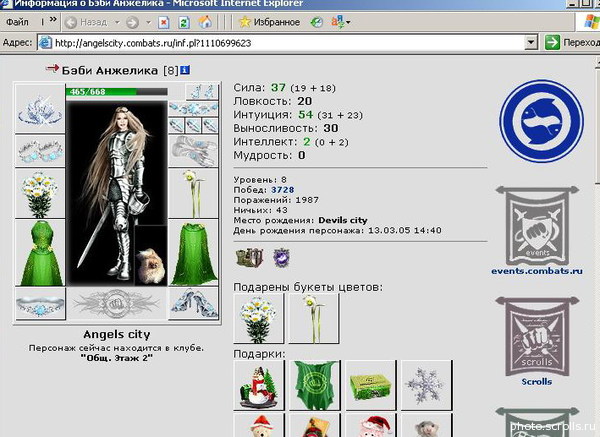Click the gifted snowdrop flower thumbnail
The width and height of the screenshot is (600, 437).
click(x=314, y=318)
